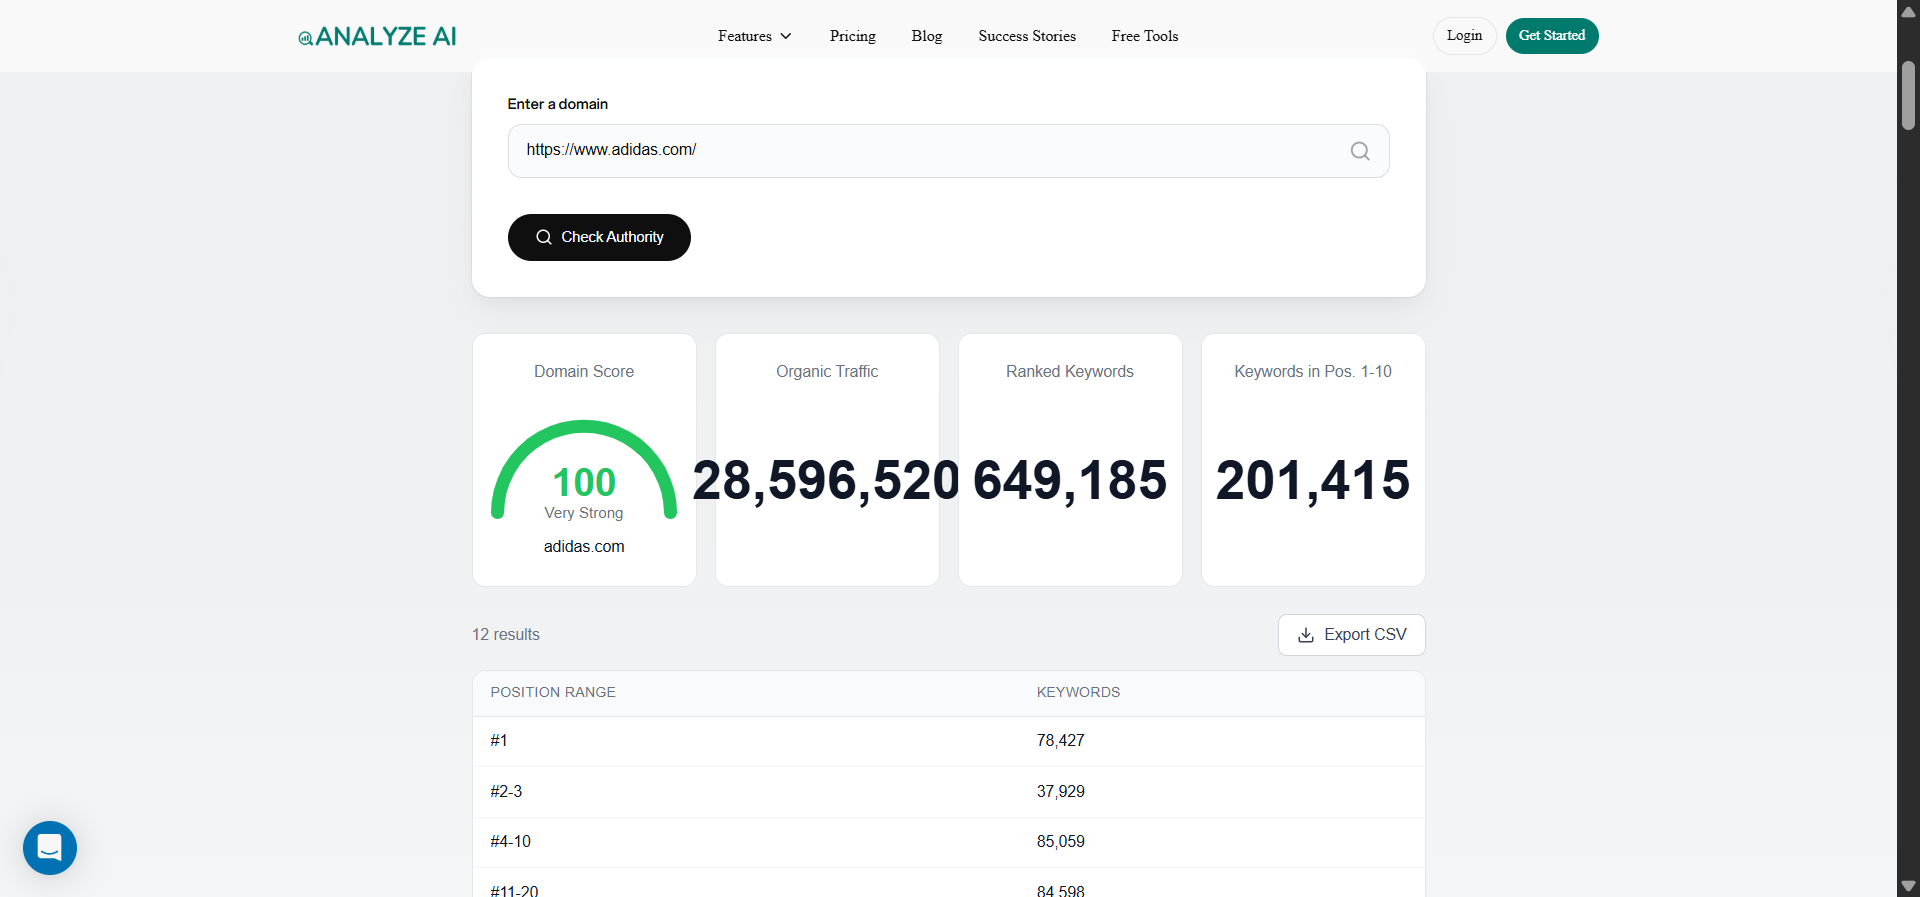
Task: Click the 37,929 keywords cell
Action: tap(1060, 792)
